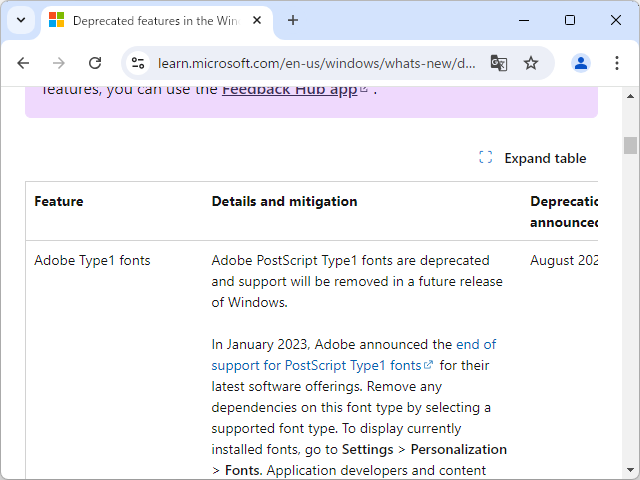Open the site information icon in address bar

pyautogui.click(x=139, y=63)
